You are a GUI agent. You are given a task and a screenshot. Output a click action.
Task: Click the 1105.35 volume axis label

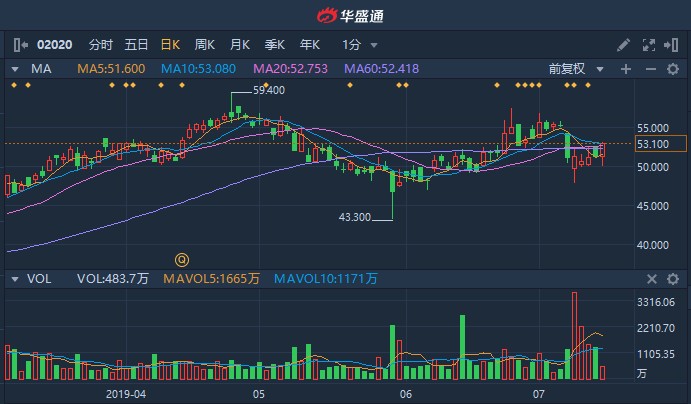pos(656,354)
